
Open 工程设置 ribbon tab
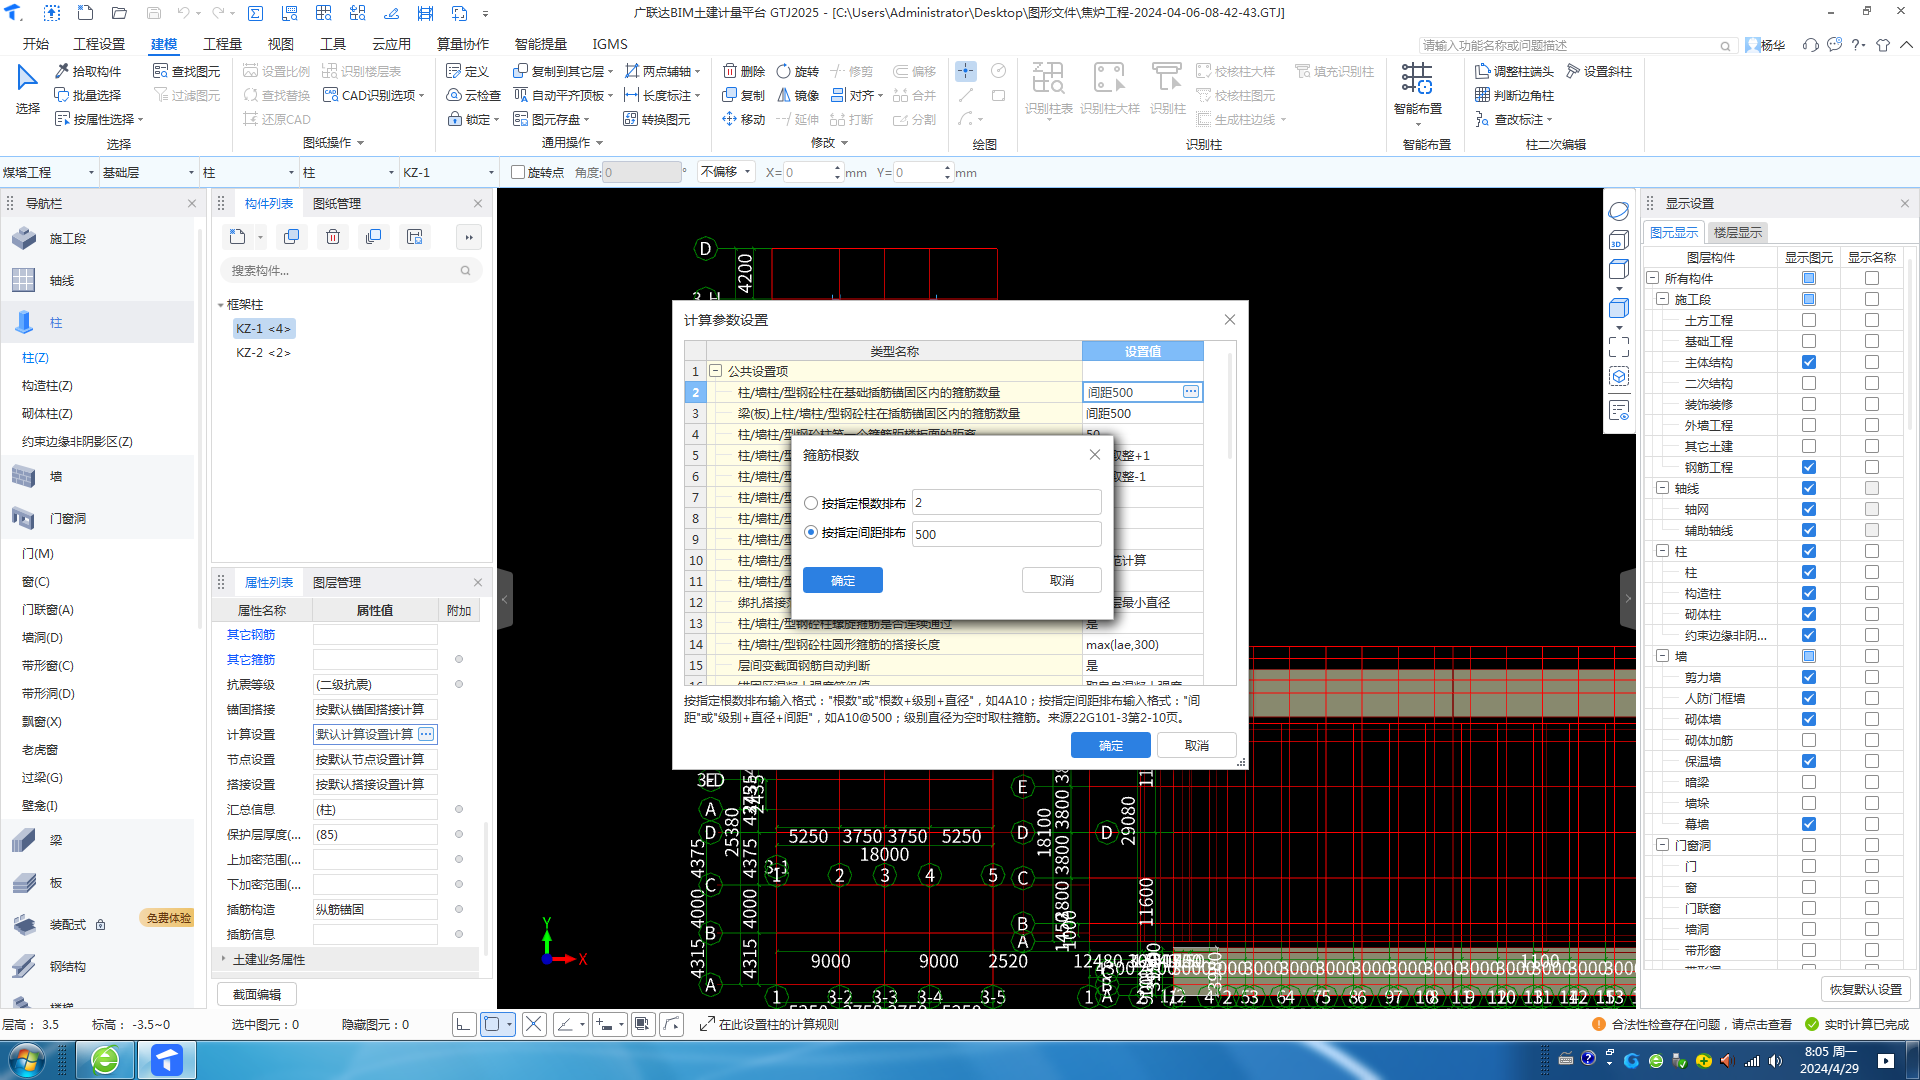pos(99,44)
